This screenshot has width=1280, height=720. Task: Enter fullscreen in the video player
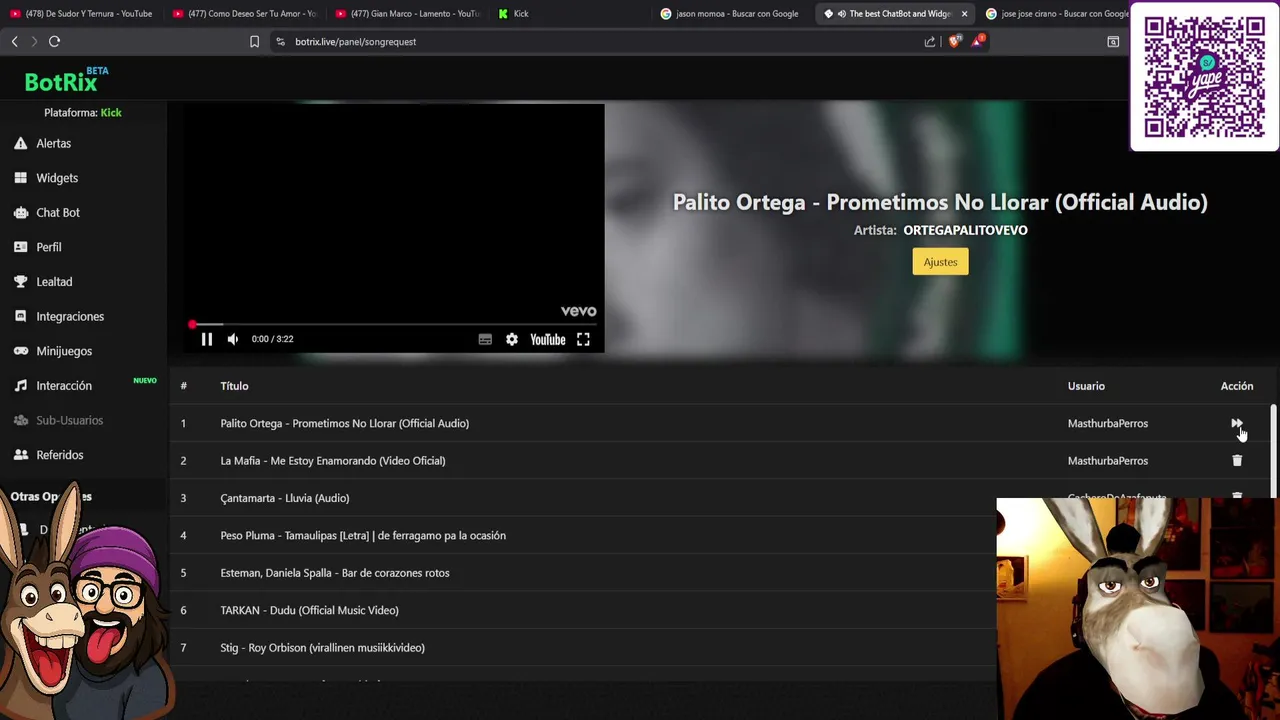(583, 339)
